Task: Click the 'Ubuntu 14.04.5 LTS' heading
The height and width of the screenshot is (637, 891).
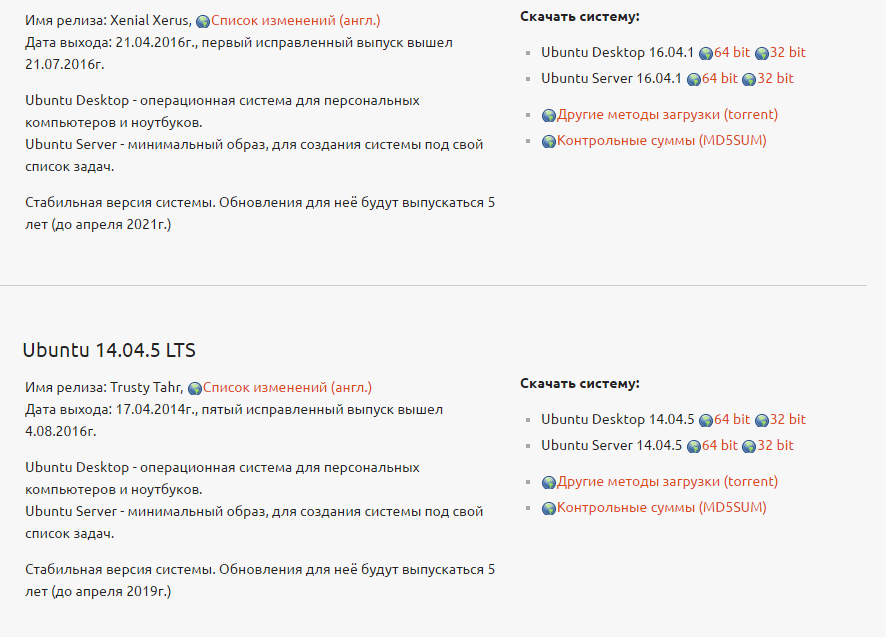Action: pyautogui.click(x=109, y=350)
